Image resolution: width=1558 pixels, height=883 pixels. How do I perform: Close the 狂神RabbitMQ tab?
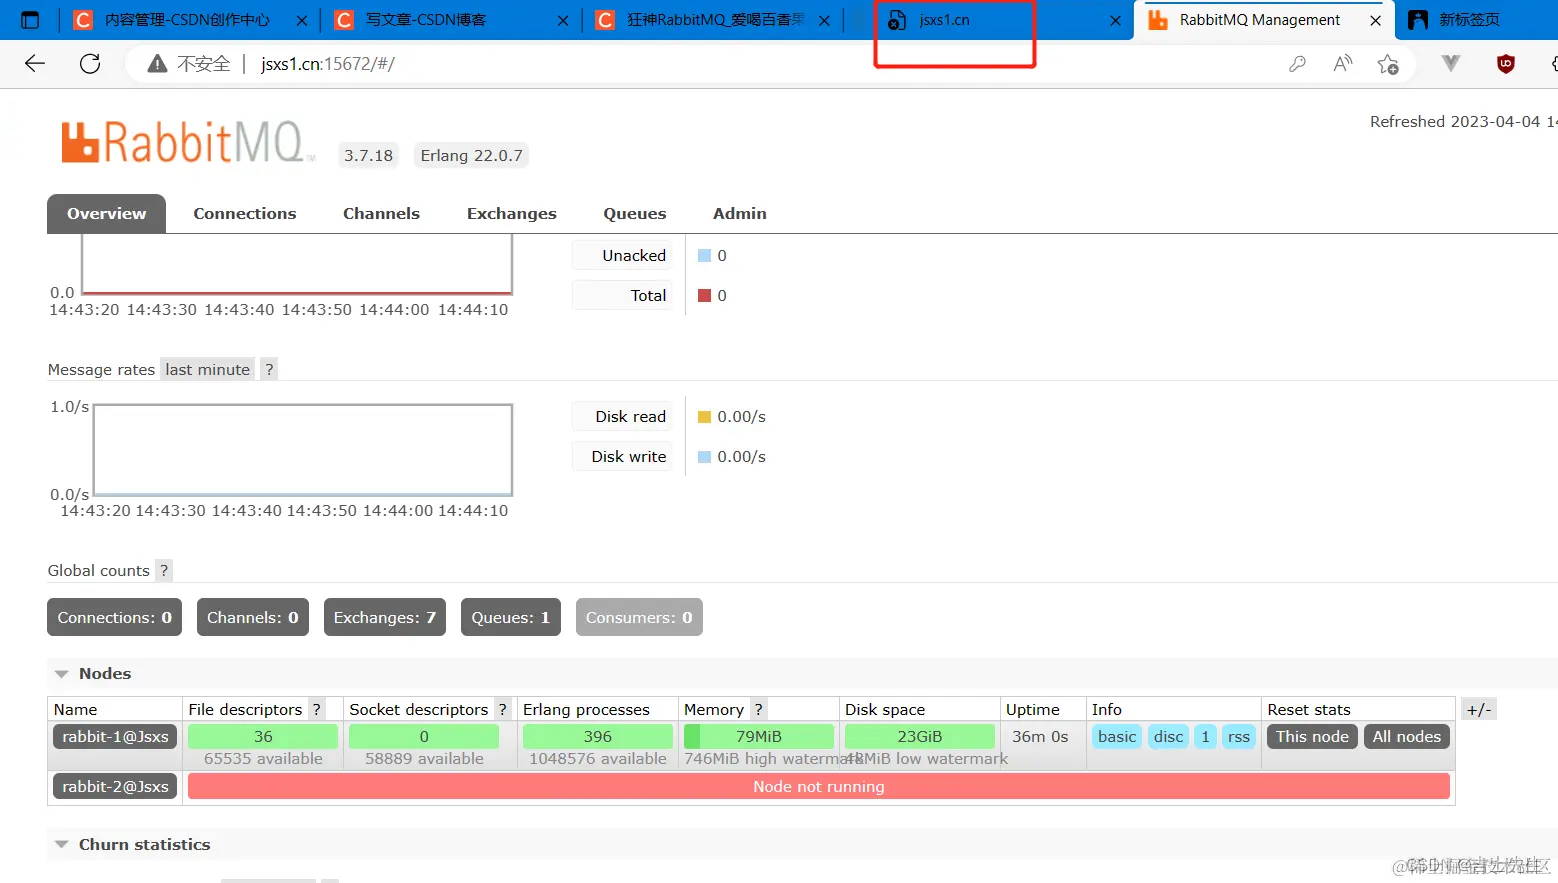pos(824,20)
